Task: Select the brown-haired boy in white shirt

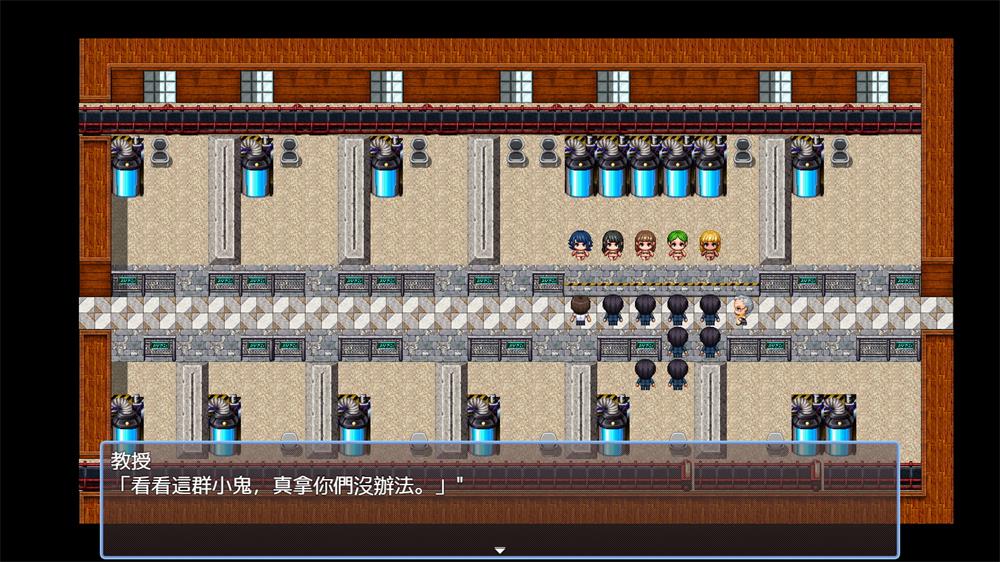Action: (x=581, y=310)
